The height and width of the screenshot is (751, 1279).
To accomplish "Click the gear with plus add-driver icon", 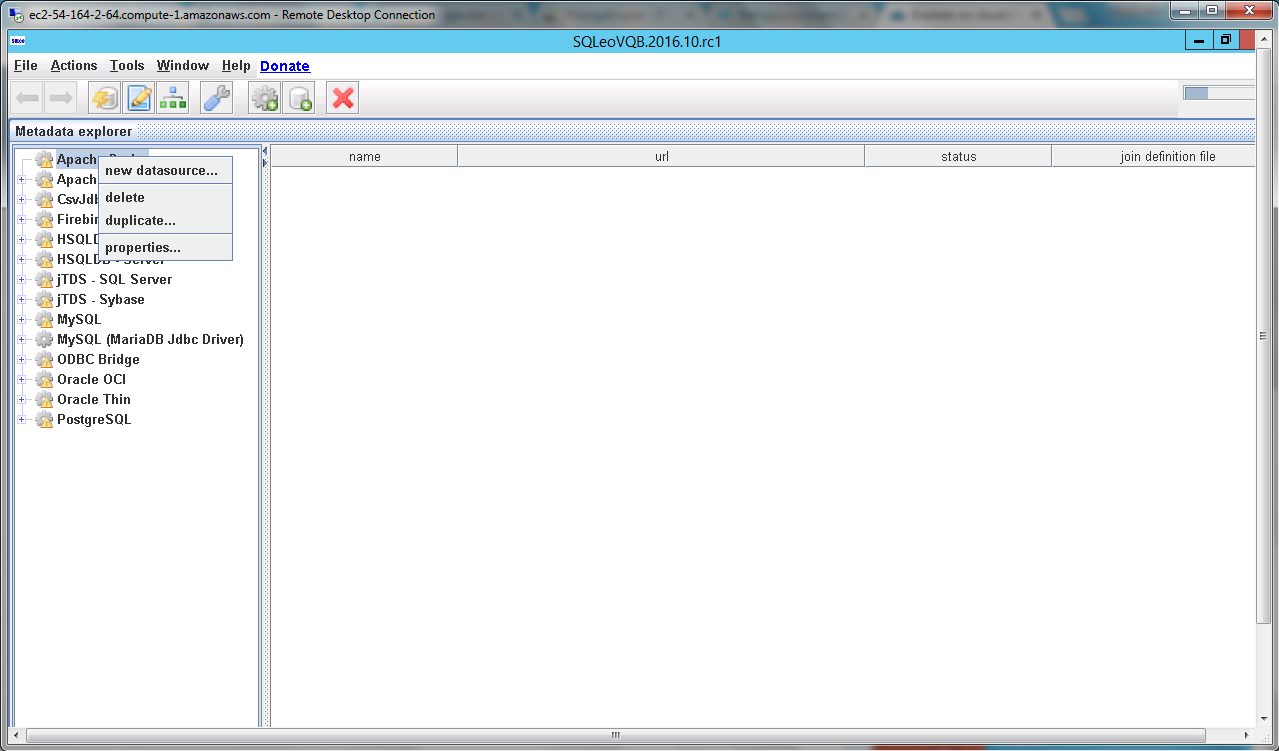I will tap(264, 98).
